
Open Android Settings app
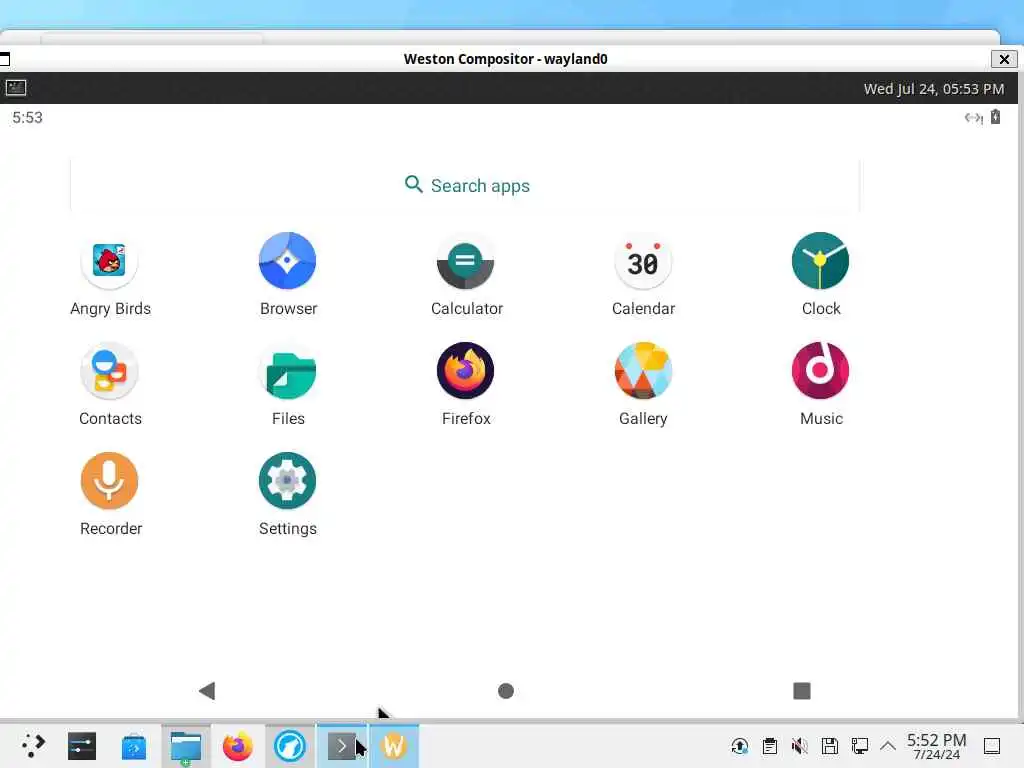pos(287,481)
